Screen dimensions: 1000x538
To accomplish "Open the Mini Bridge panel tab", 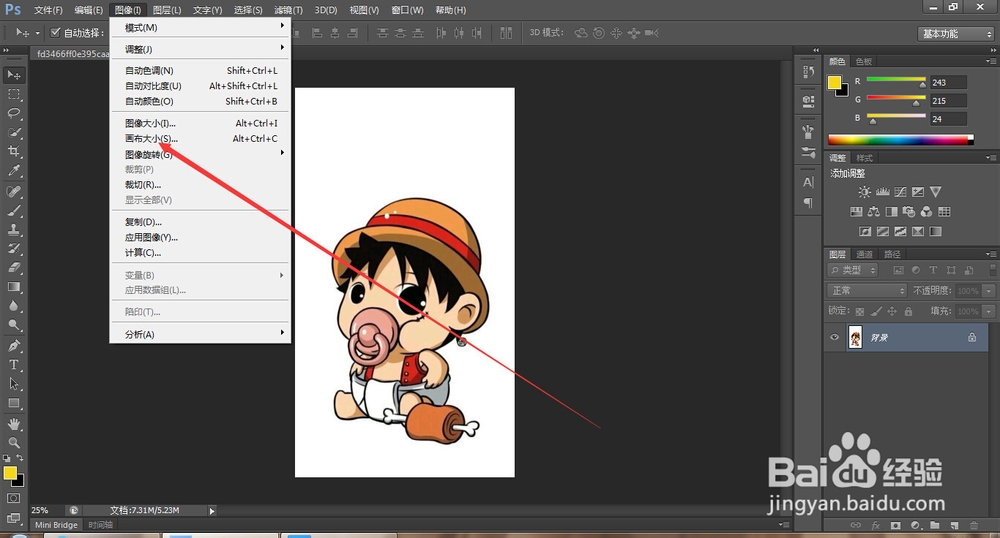I will coord(56,525).
